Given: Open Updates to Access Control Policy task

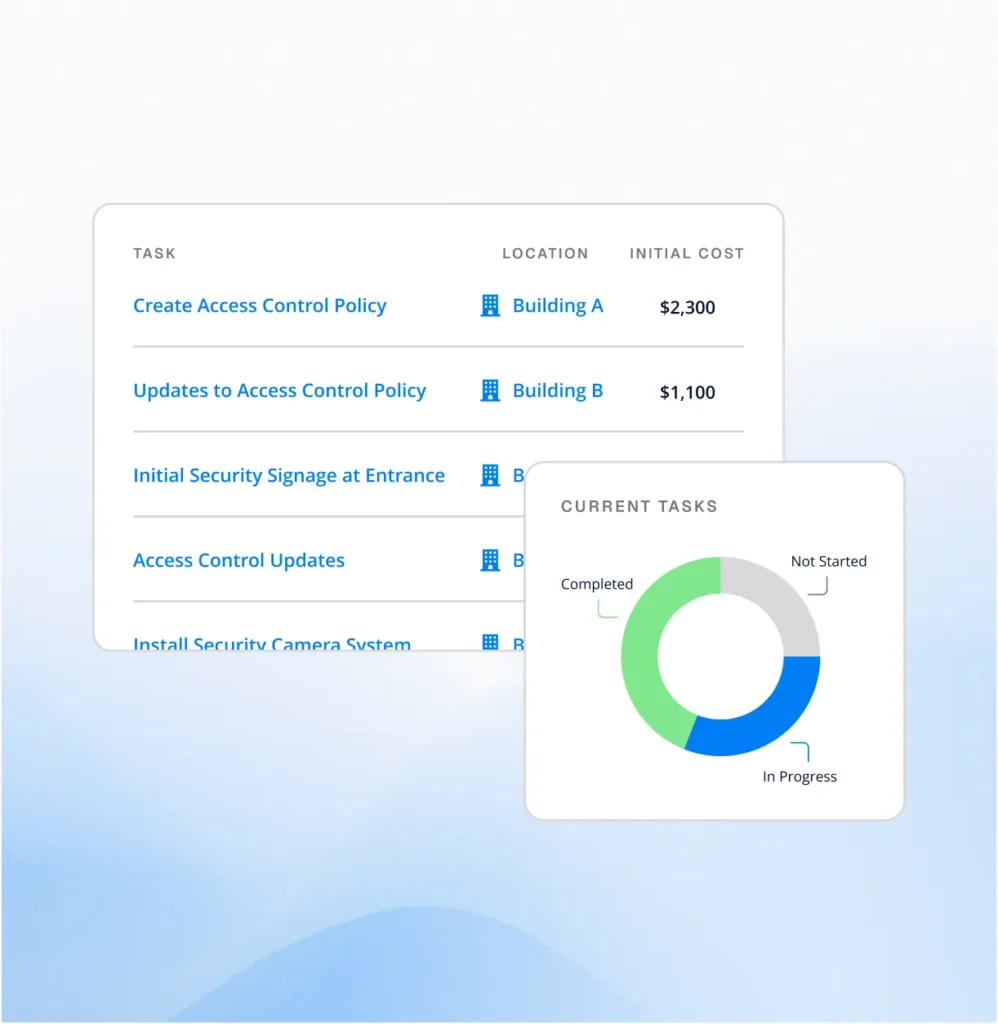Looking at the screenshot, I should tap(280, 391).
